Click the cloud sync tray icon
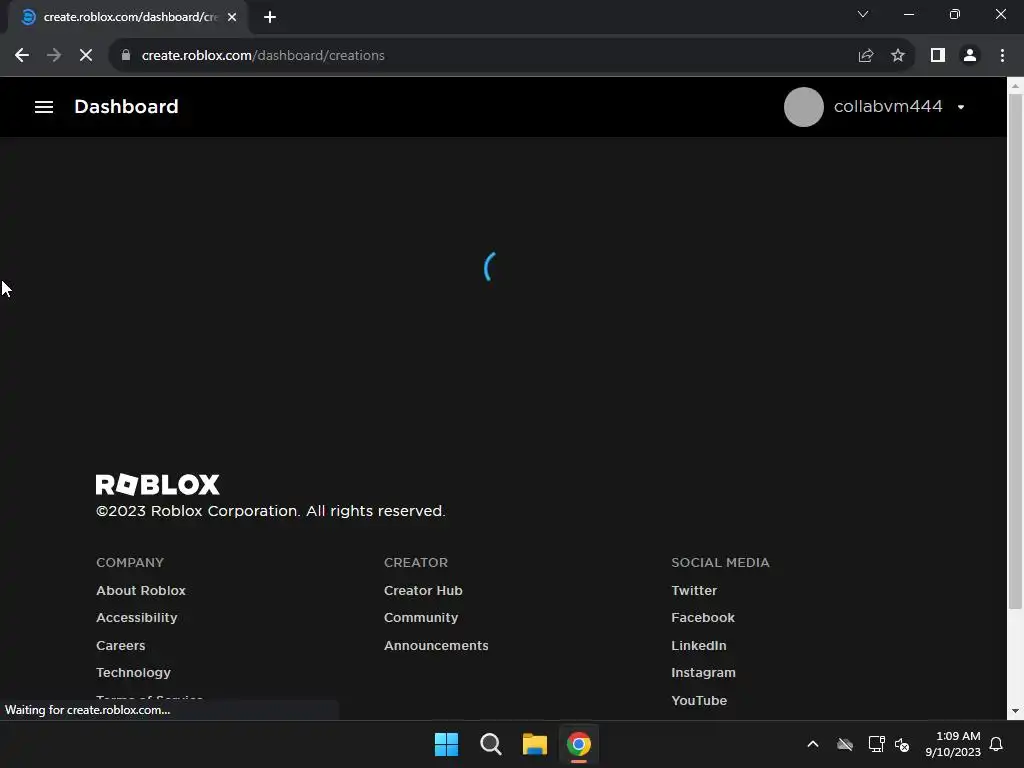1024x768 pixels. click(x=844, y=744)
